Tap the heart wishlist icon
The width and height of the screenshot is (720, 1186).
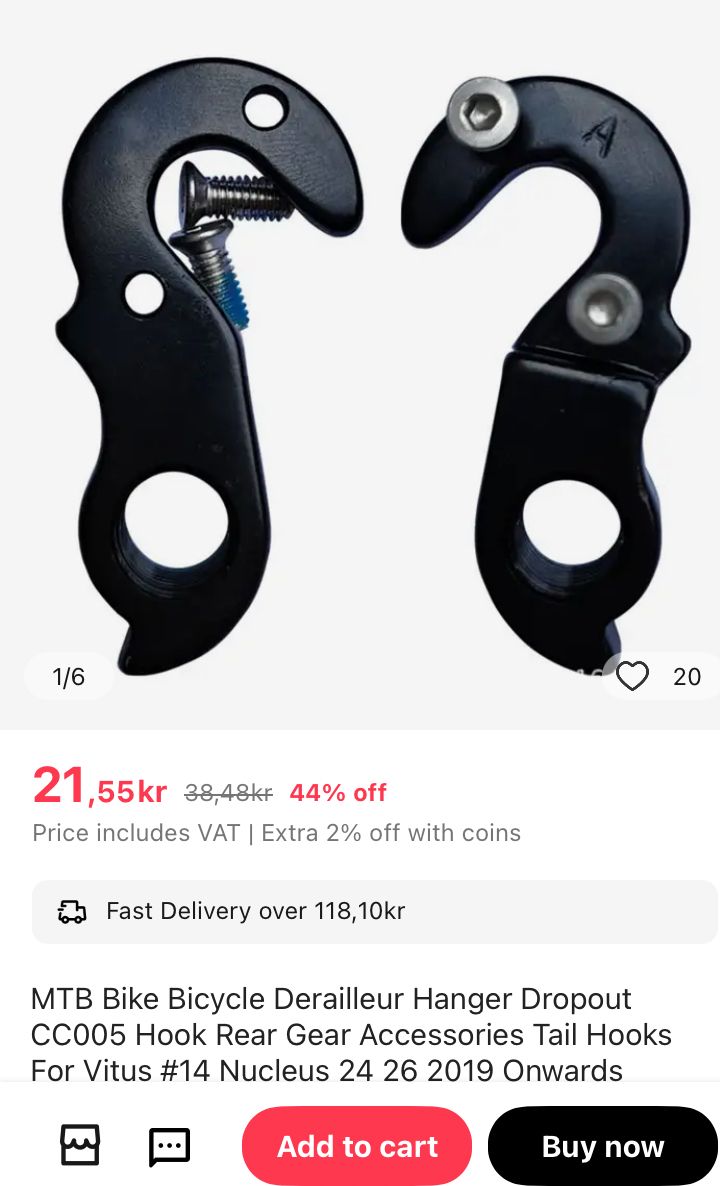(632, 676)
